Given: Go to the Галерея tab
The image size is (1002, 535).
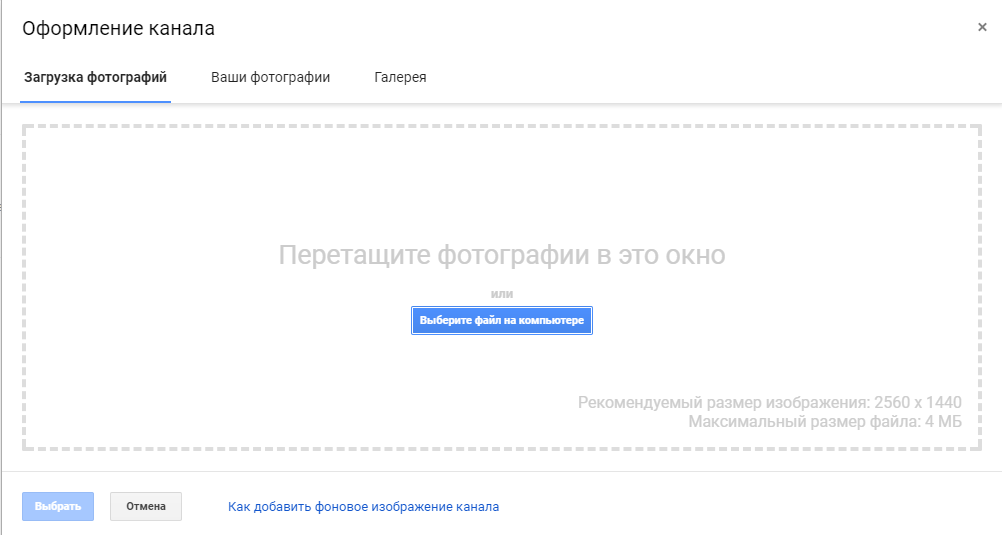Looking at the screenshot, I should tap(400, 77).
